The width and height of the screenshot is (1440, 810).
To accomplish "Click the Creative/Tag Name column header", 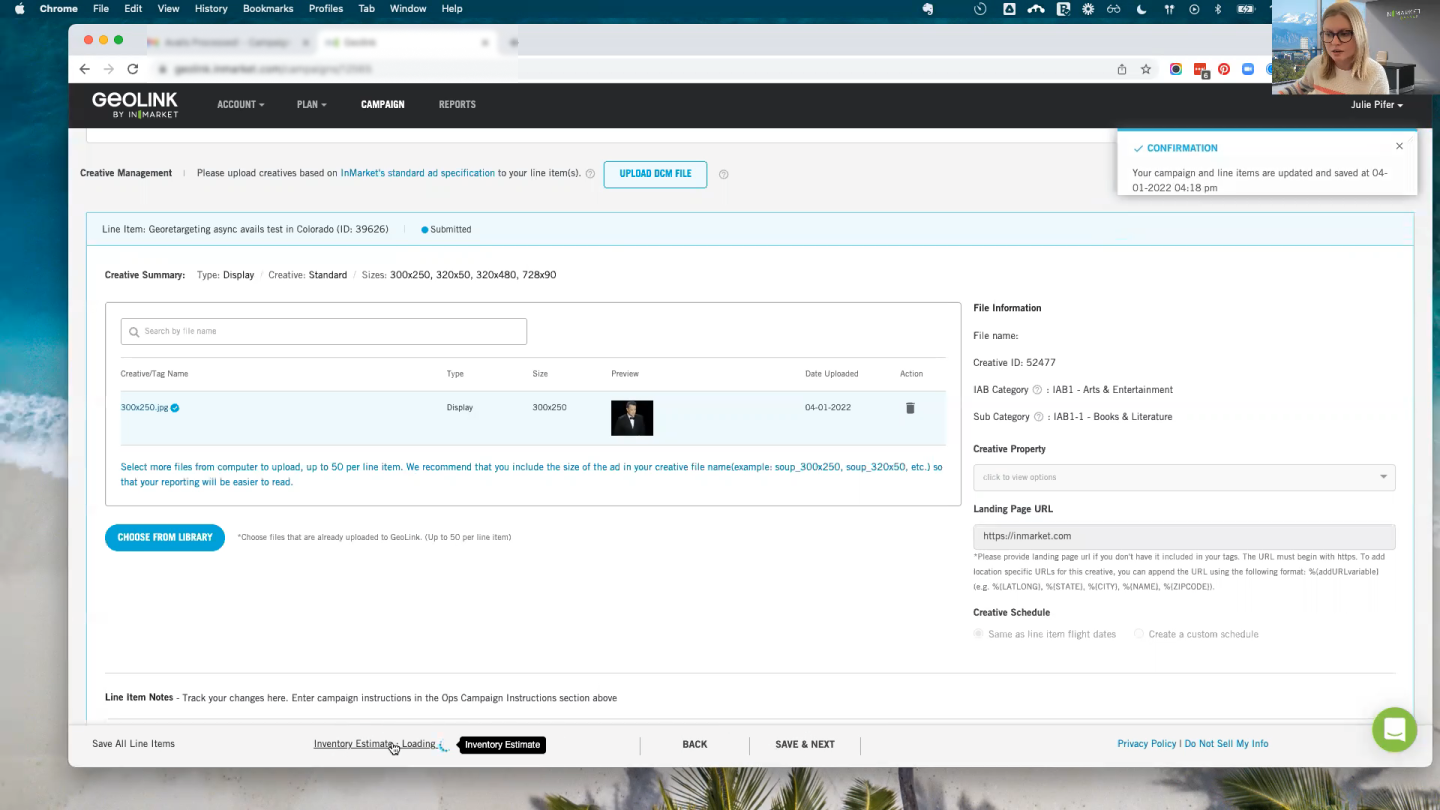I will point(154,374).
